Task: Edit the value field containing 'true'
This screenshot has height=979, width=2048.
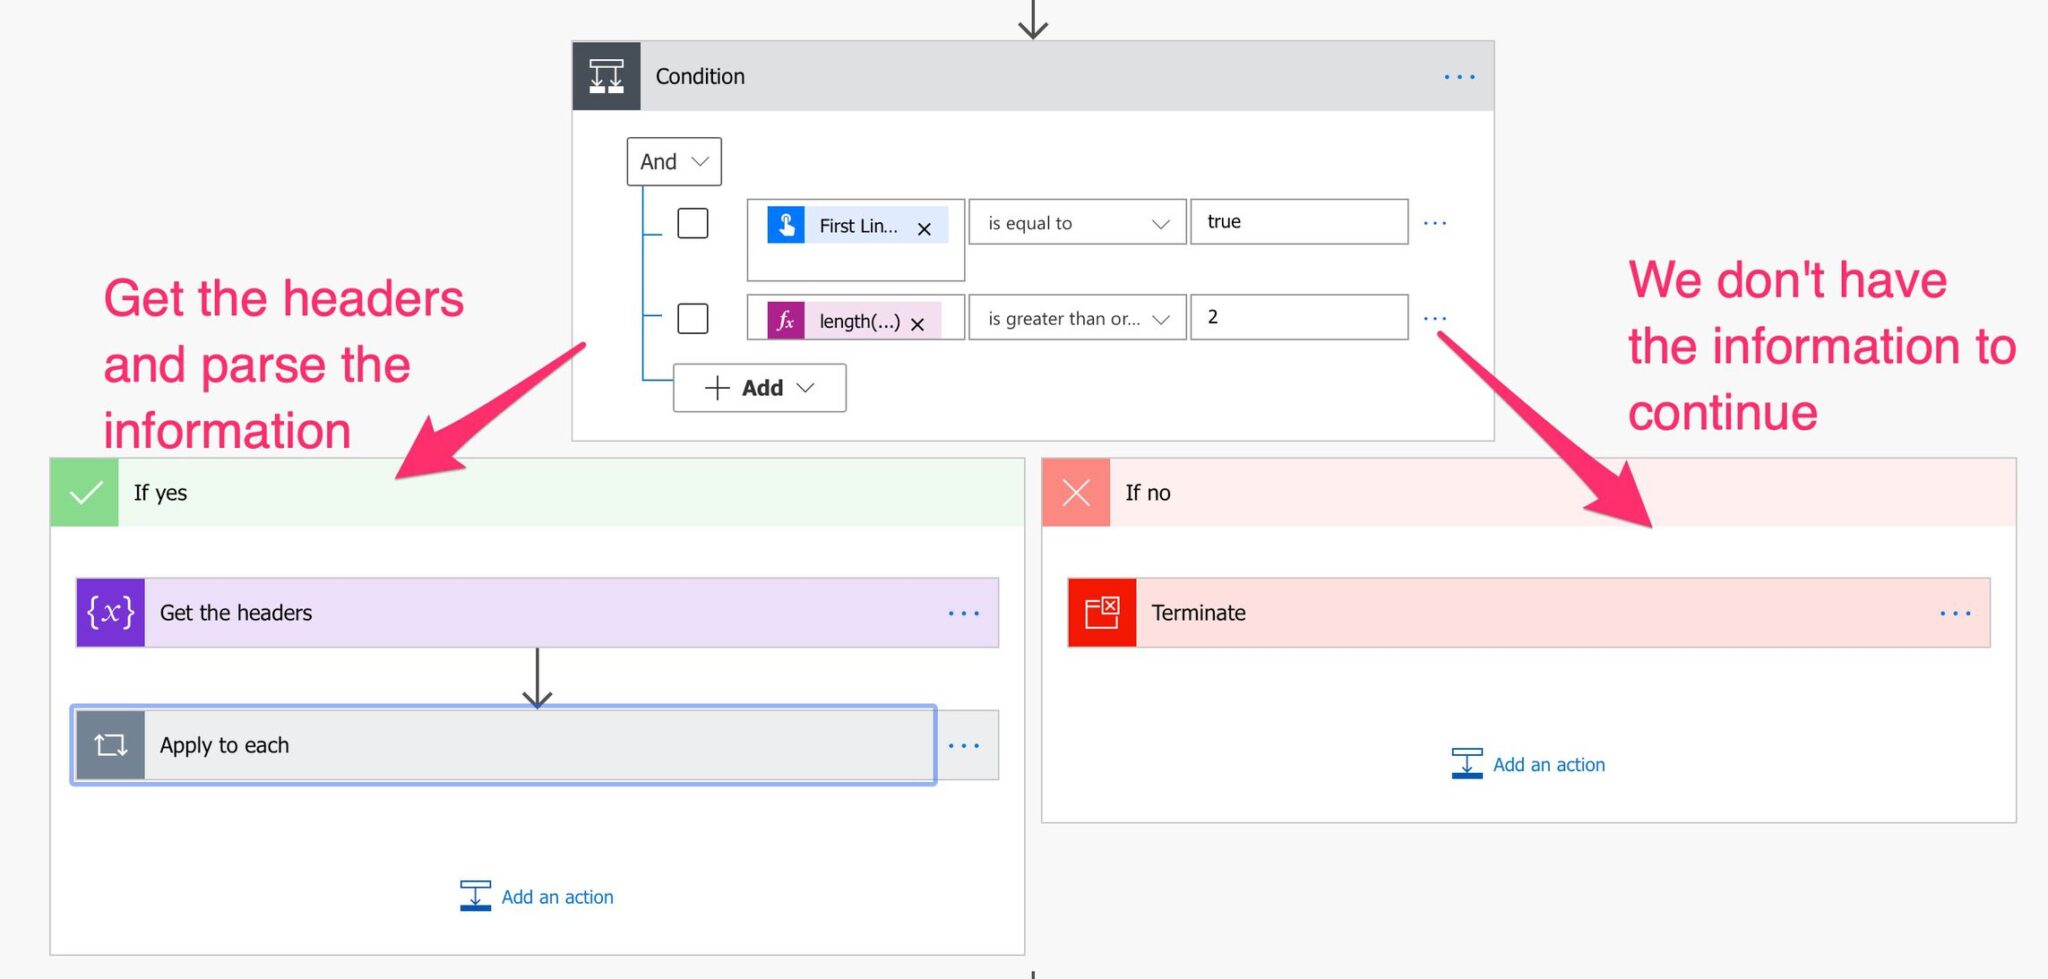Action: pyautogui.click(x=1298, y=222)
